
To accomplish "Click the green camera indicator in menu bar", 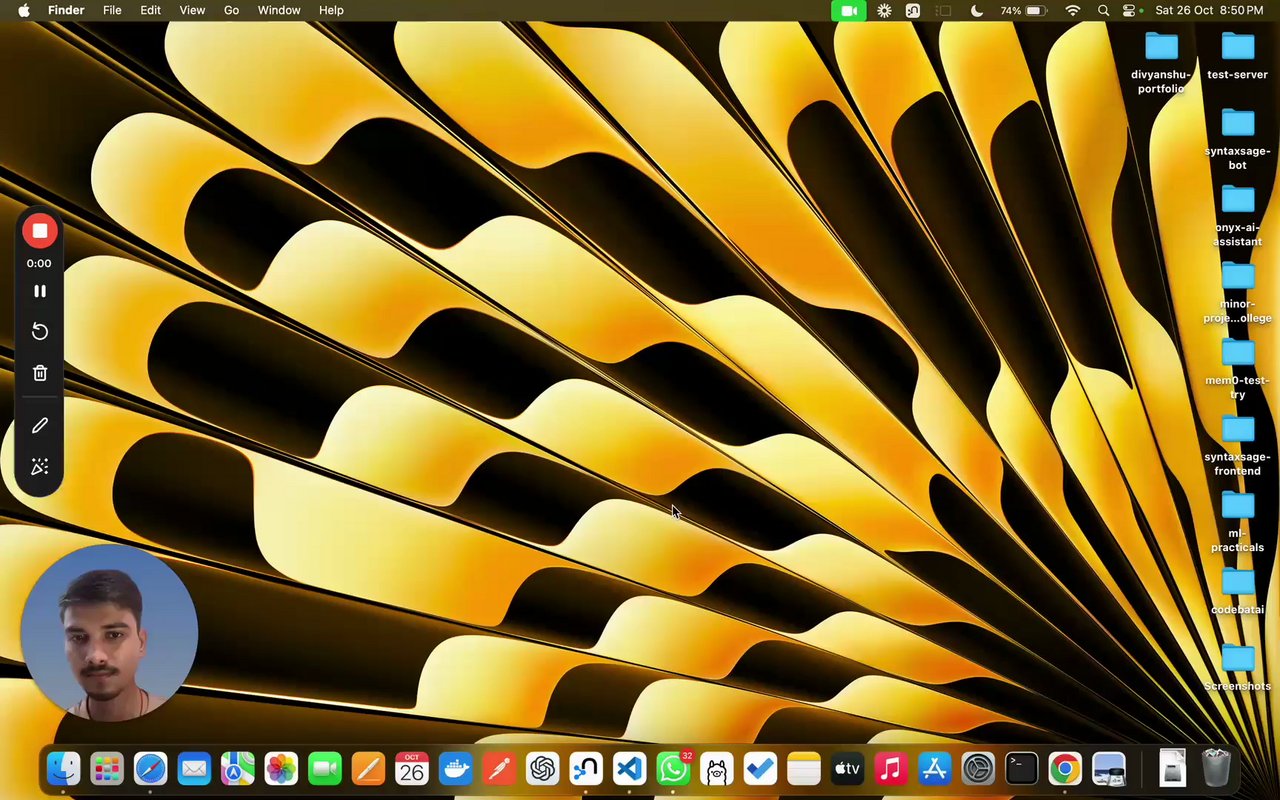I will [x=849, y=10].
